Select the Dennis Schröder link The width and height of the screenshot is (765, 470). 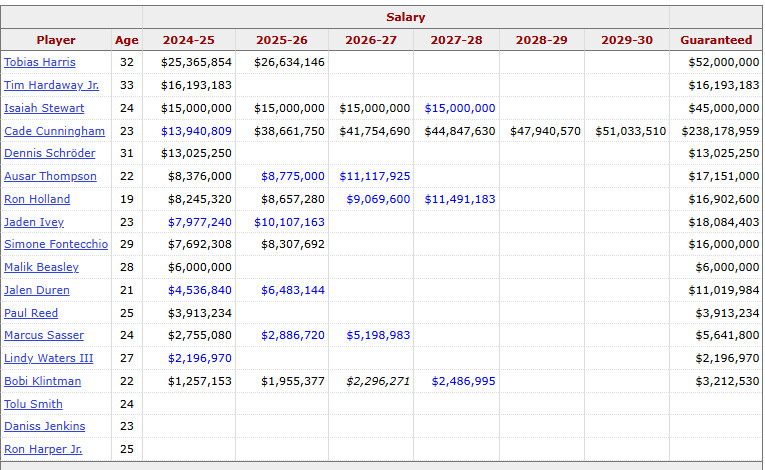[49, 153]
